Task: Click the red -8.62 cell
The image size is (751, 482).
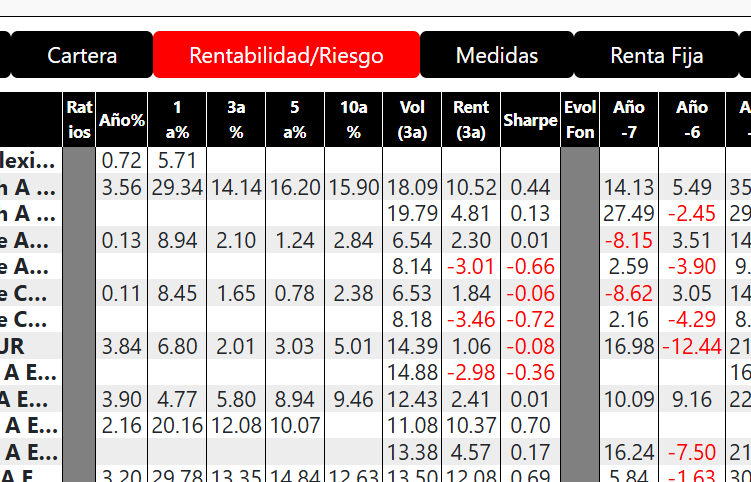Action: pos(629,293)
